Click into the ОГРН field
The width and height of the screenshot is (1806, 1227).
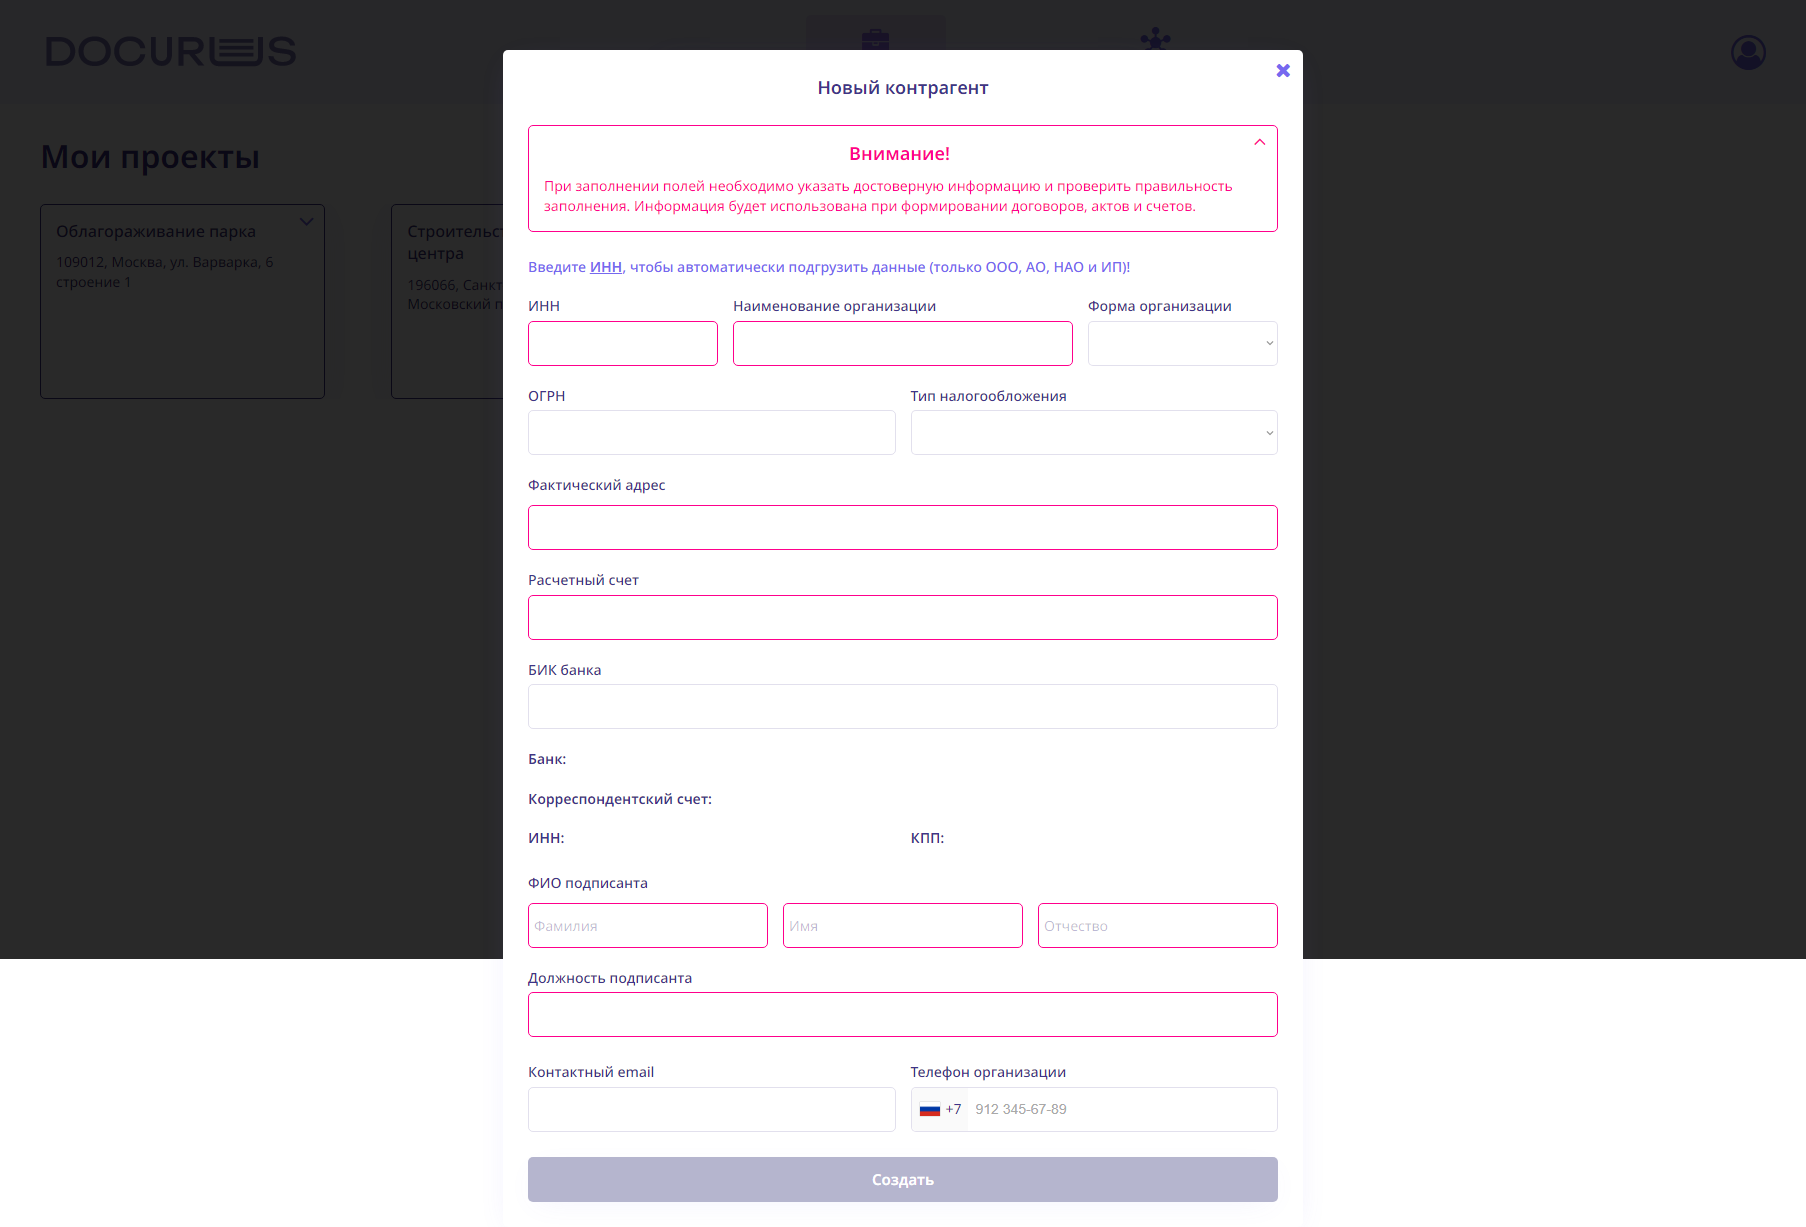(711, 433)
